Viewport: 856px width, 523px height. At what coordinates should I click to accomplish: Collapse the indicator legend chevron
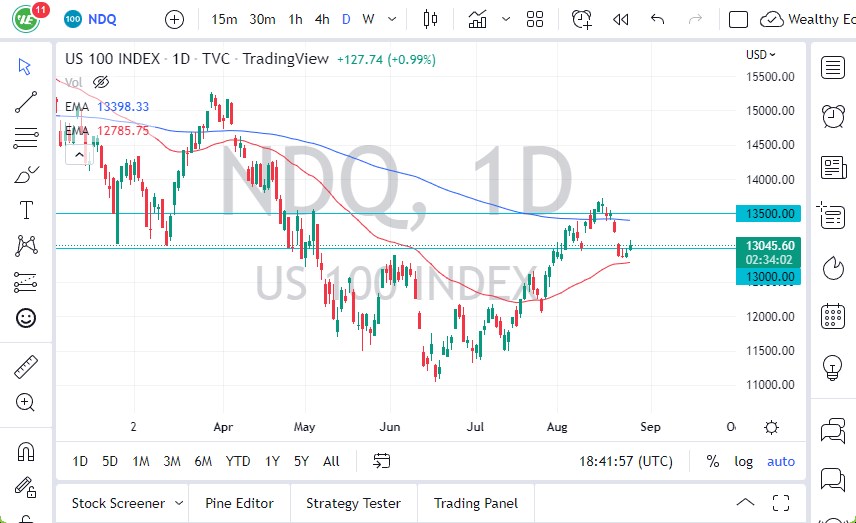tap(76, 155)
